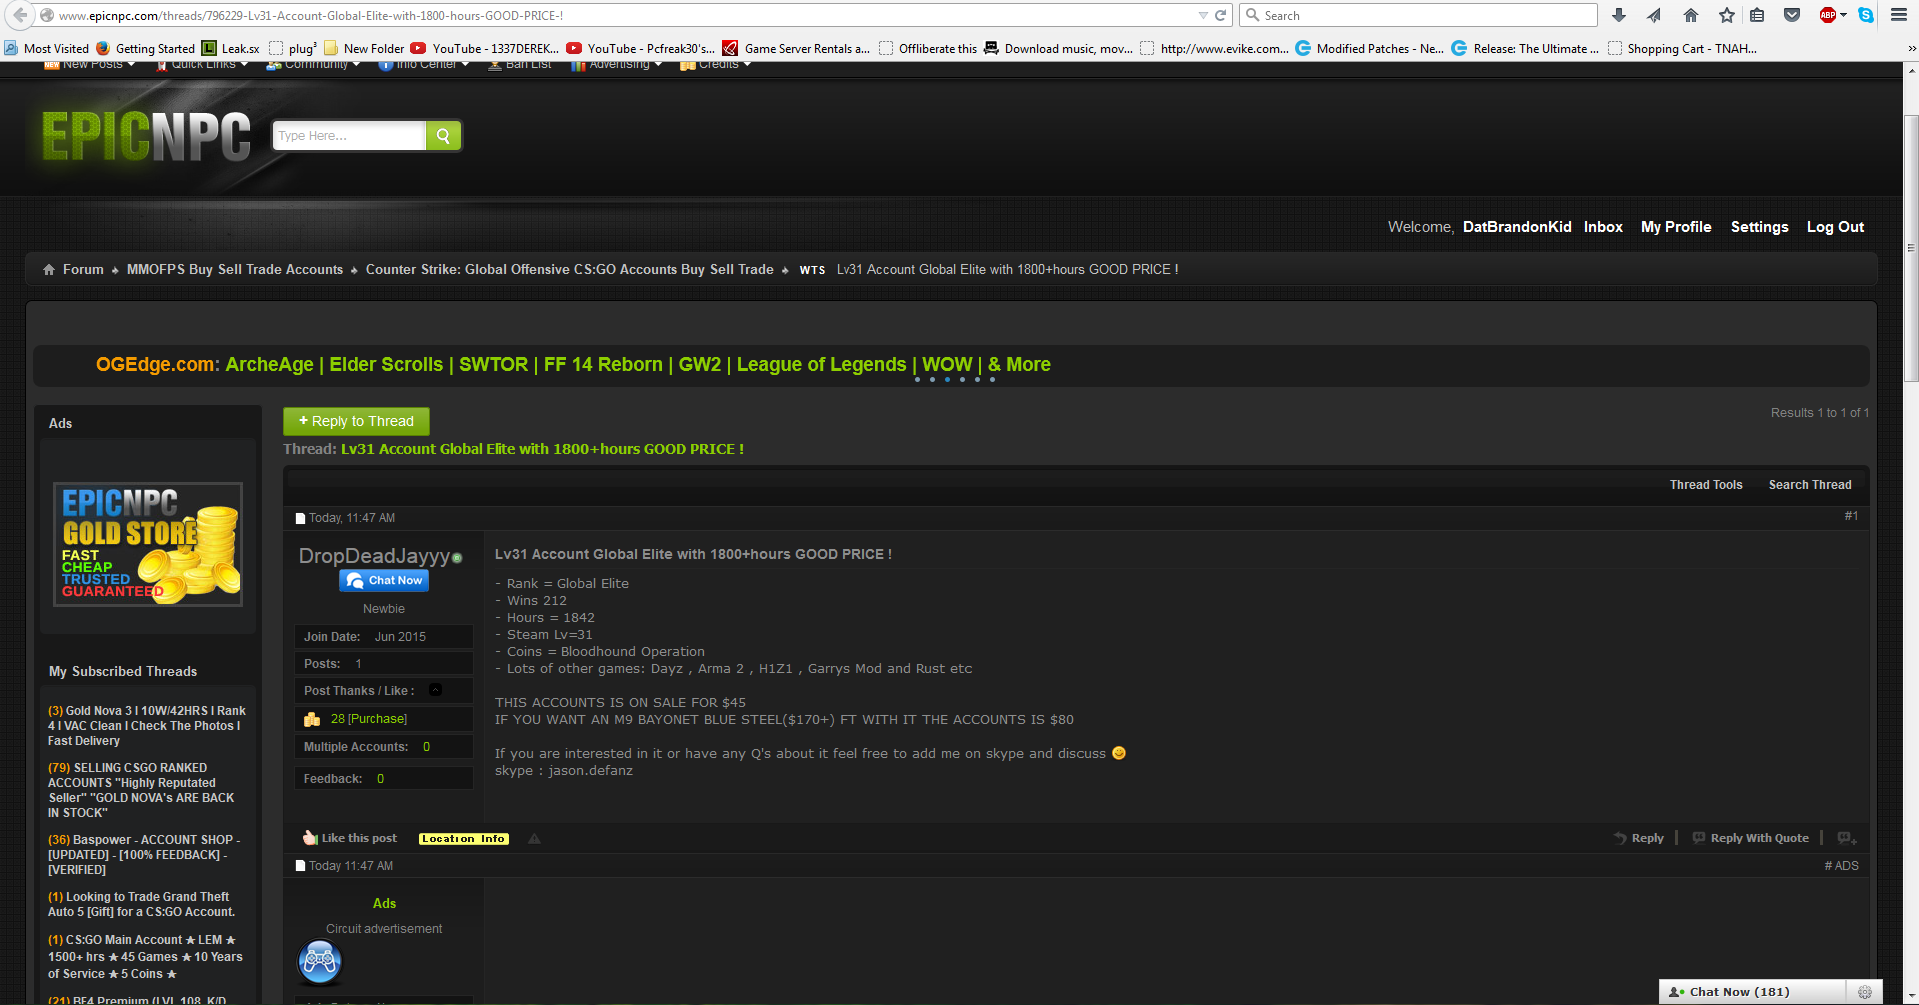This screenshot has width=1919, height=1005.
Task: Open the Most Visited bookmarks folder
Action: [x=47, y=48]
